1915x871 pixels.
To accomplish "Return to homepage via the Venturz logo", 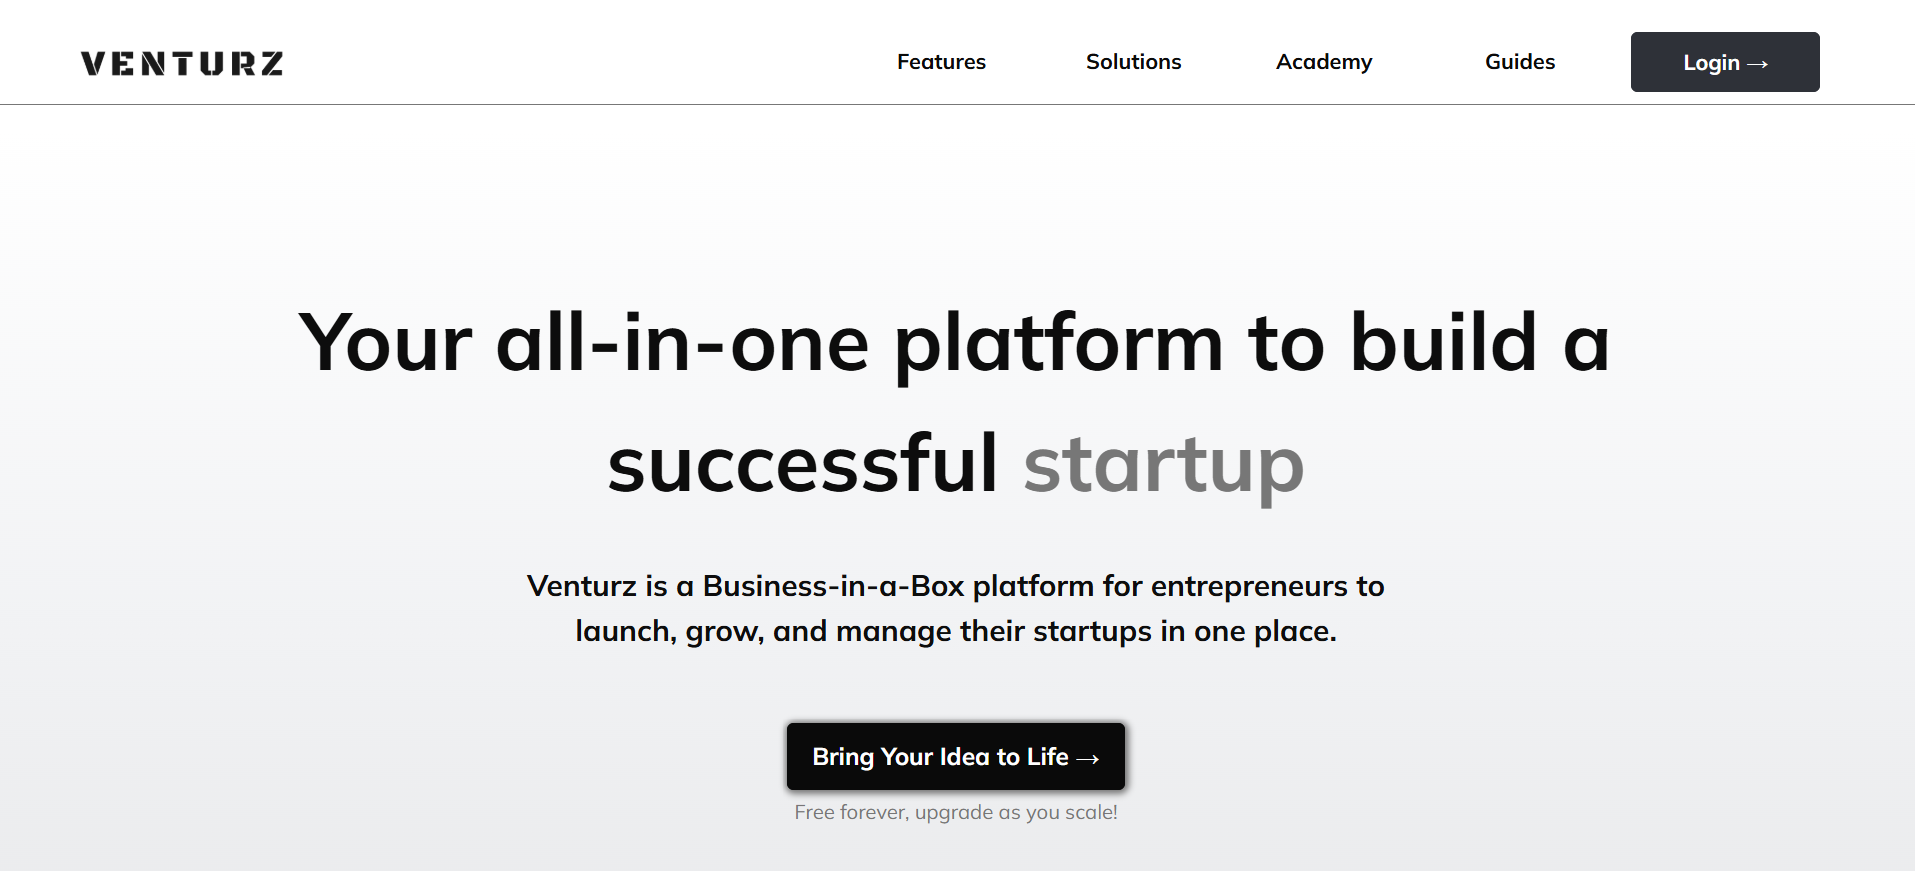I will tap(181, 64).
